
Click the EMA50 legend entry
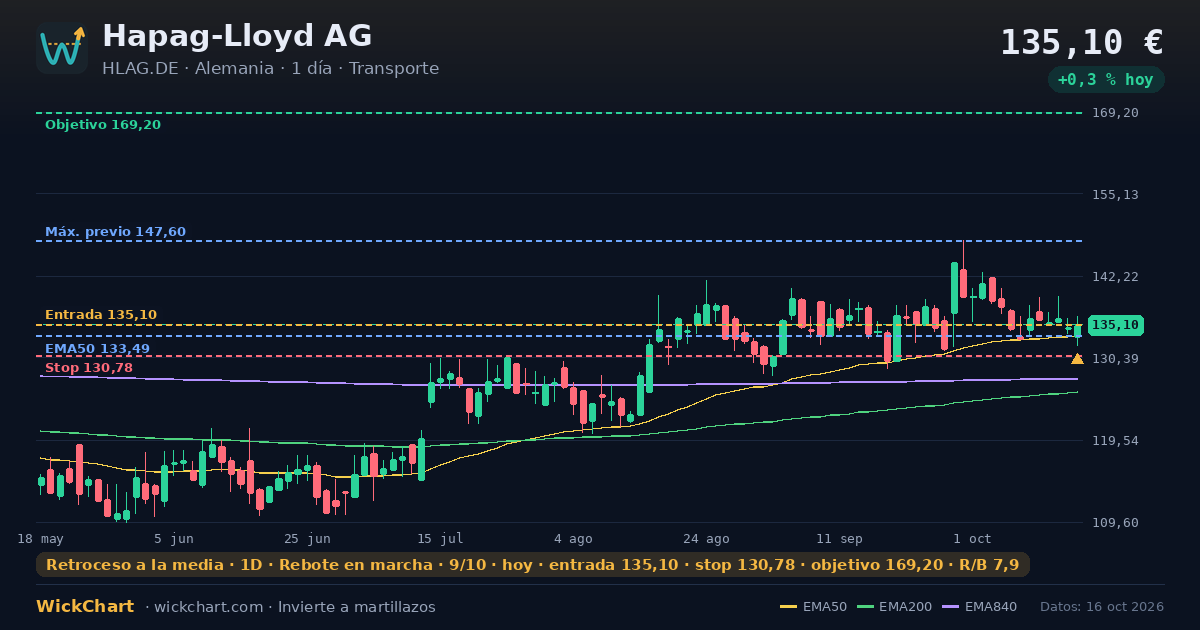click(813, 607)
